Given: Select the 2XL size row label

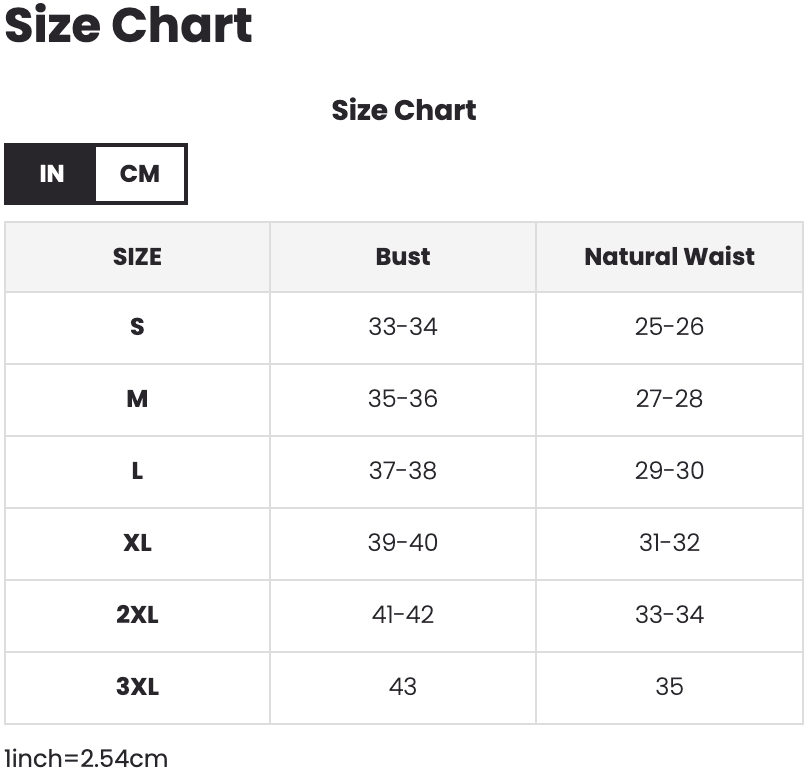Looking at the screenshot, I should tap(137, 615).
